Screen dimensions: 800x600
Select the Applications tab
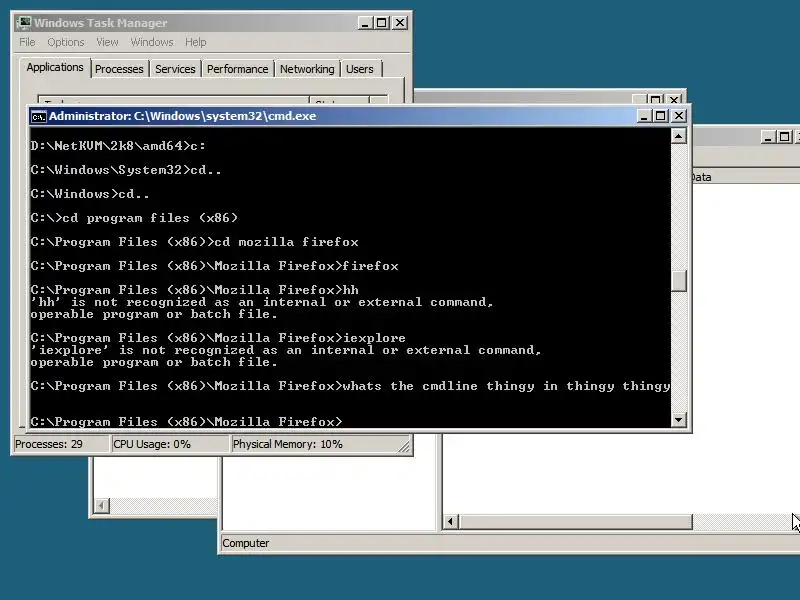(55, 67)
